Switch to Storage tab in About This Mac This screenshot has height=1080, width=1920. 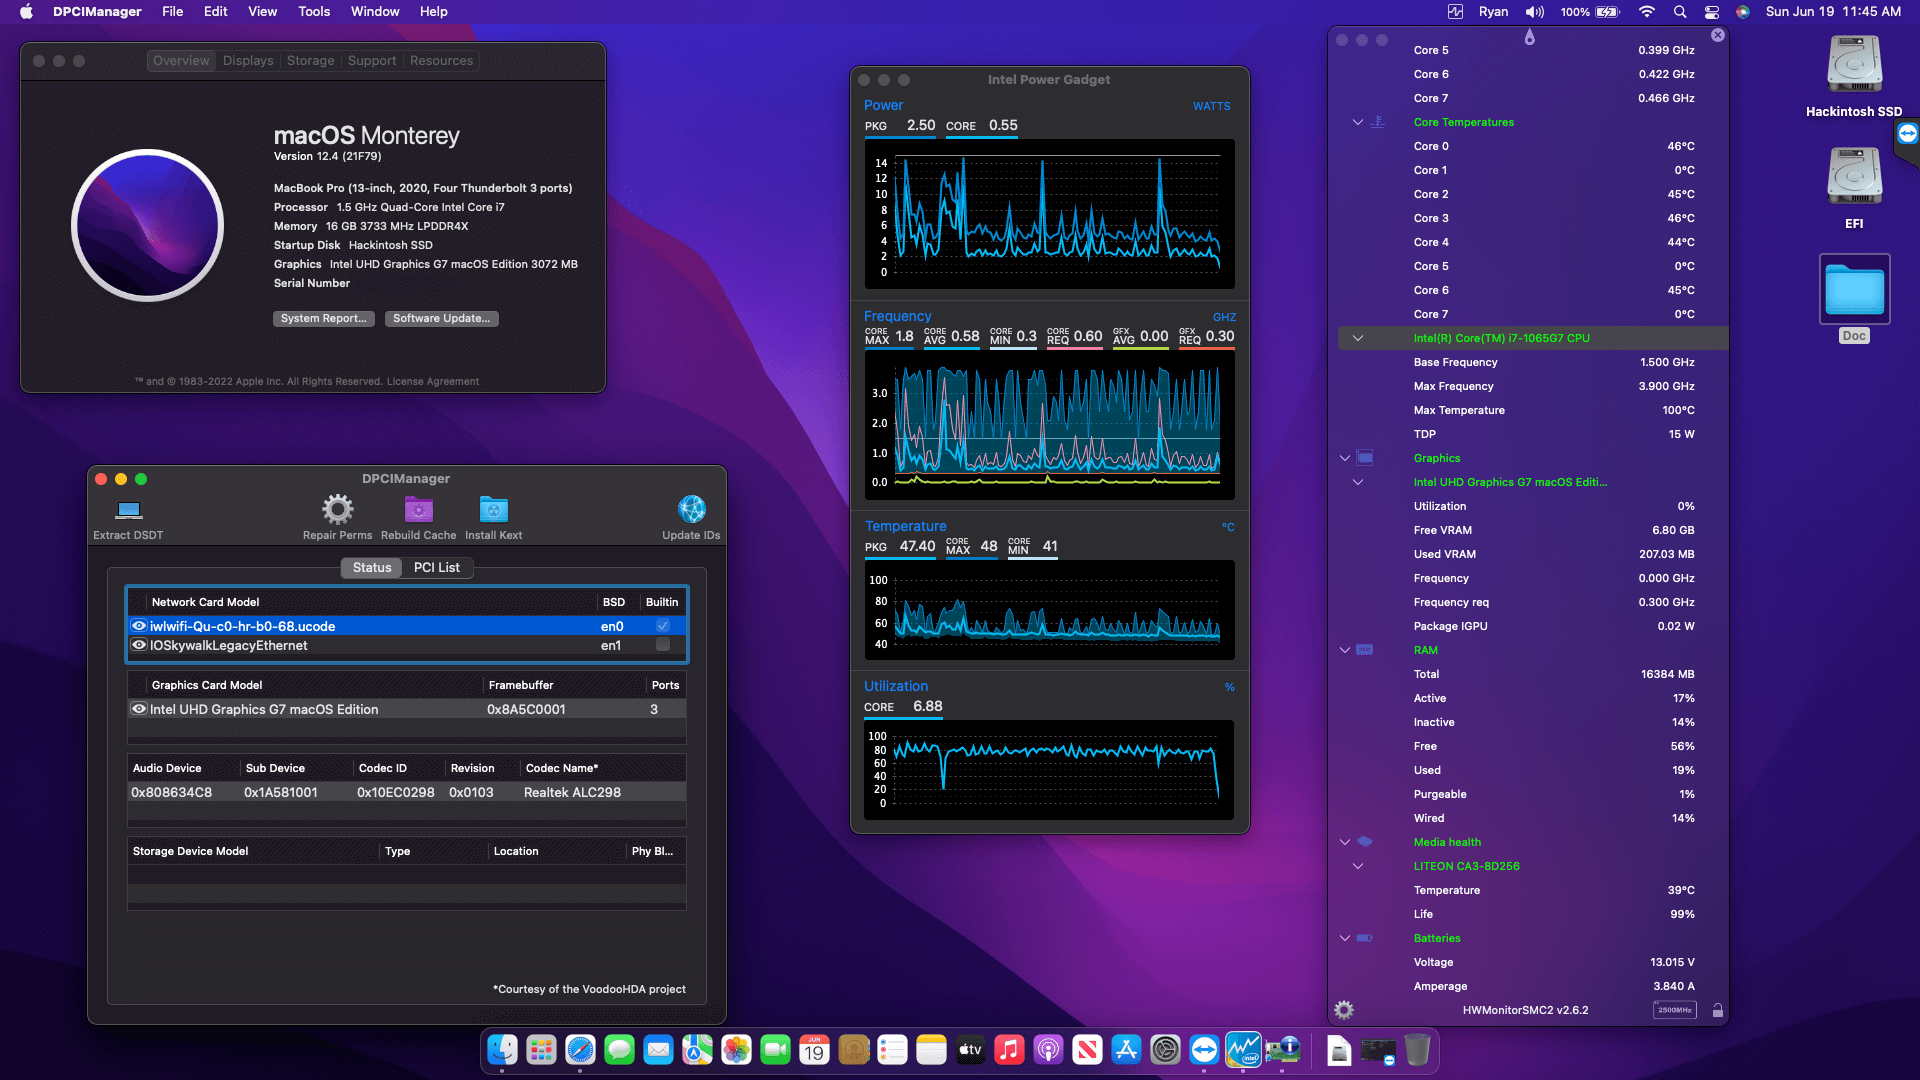(x=311, y=61)
